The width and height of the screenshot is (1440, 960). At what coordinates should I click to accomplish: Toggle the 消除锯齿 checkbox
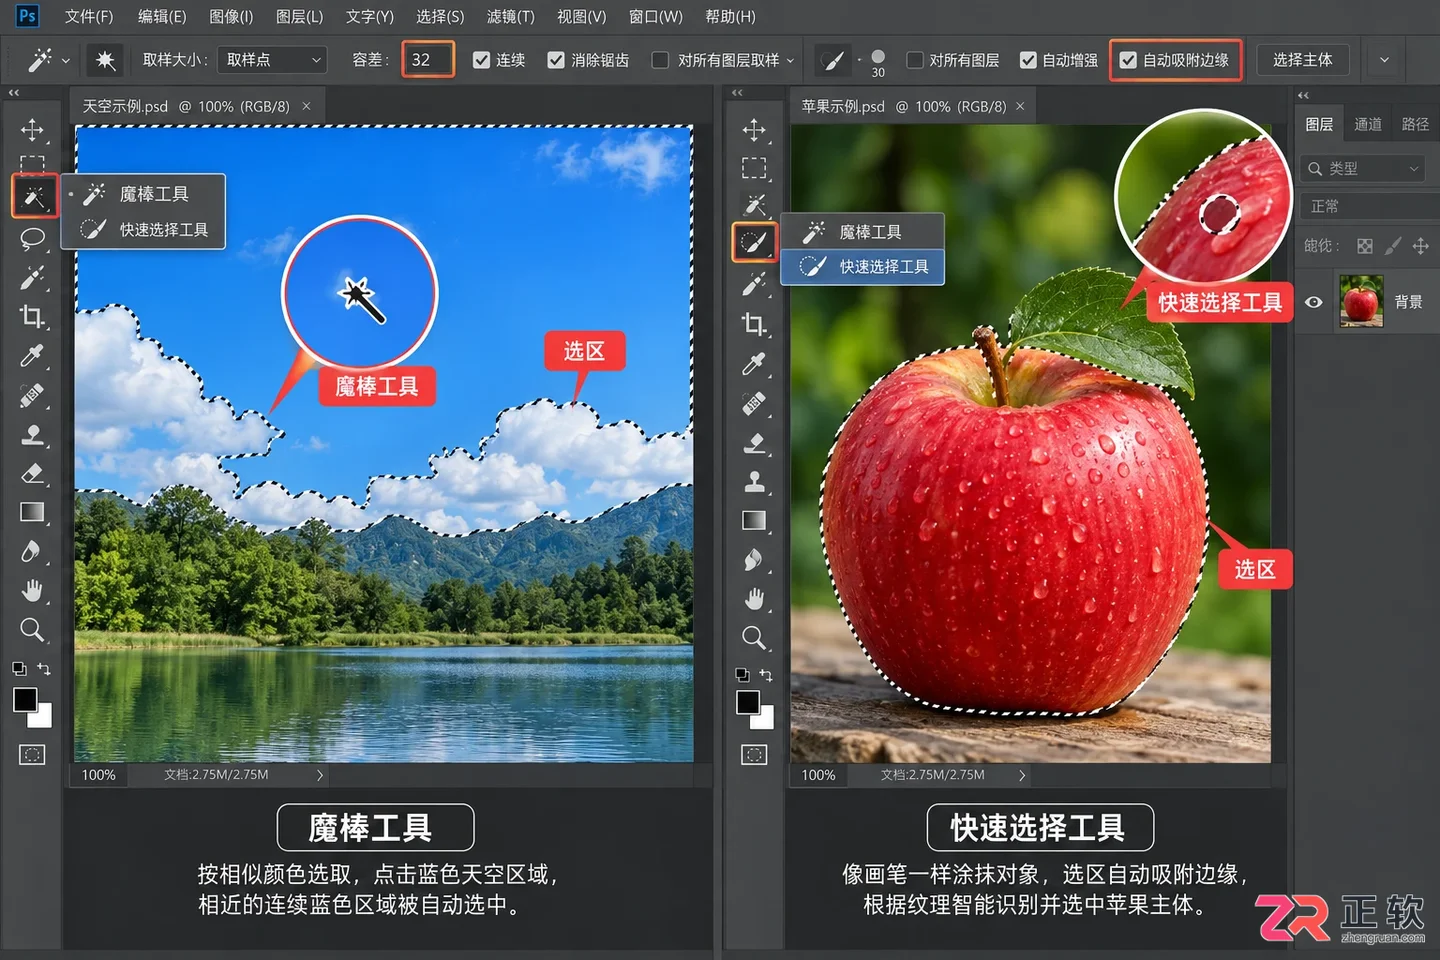[556, 60]
